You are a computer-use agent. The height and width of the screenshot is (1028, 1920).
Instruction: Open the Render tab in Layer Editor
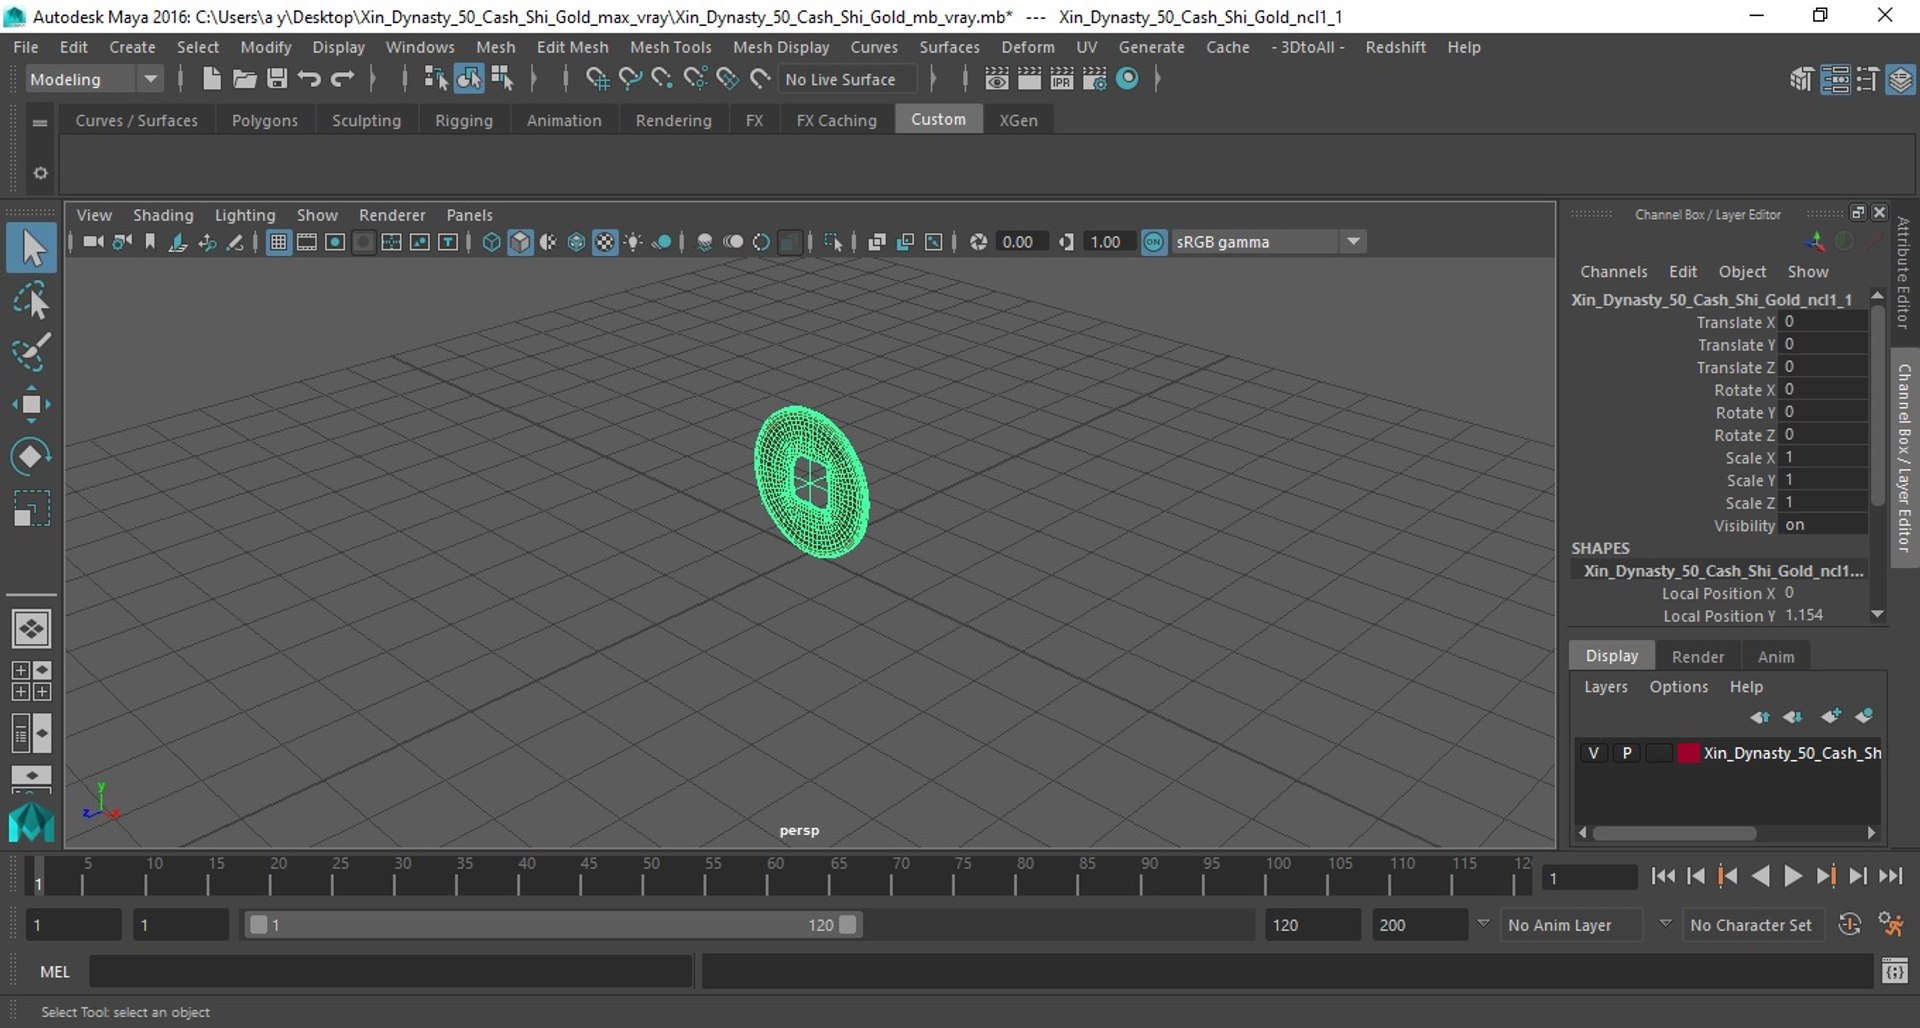1697,657
